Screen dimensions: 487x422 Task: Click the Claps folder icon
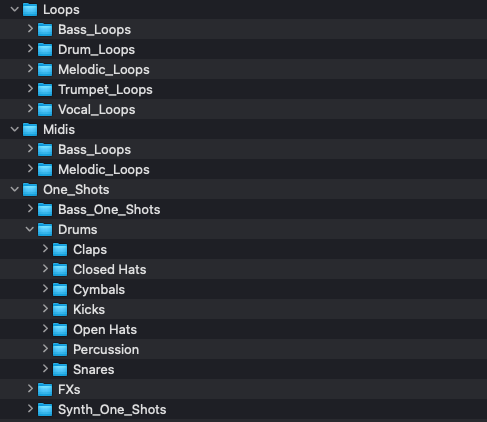60,249
